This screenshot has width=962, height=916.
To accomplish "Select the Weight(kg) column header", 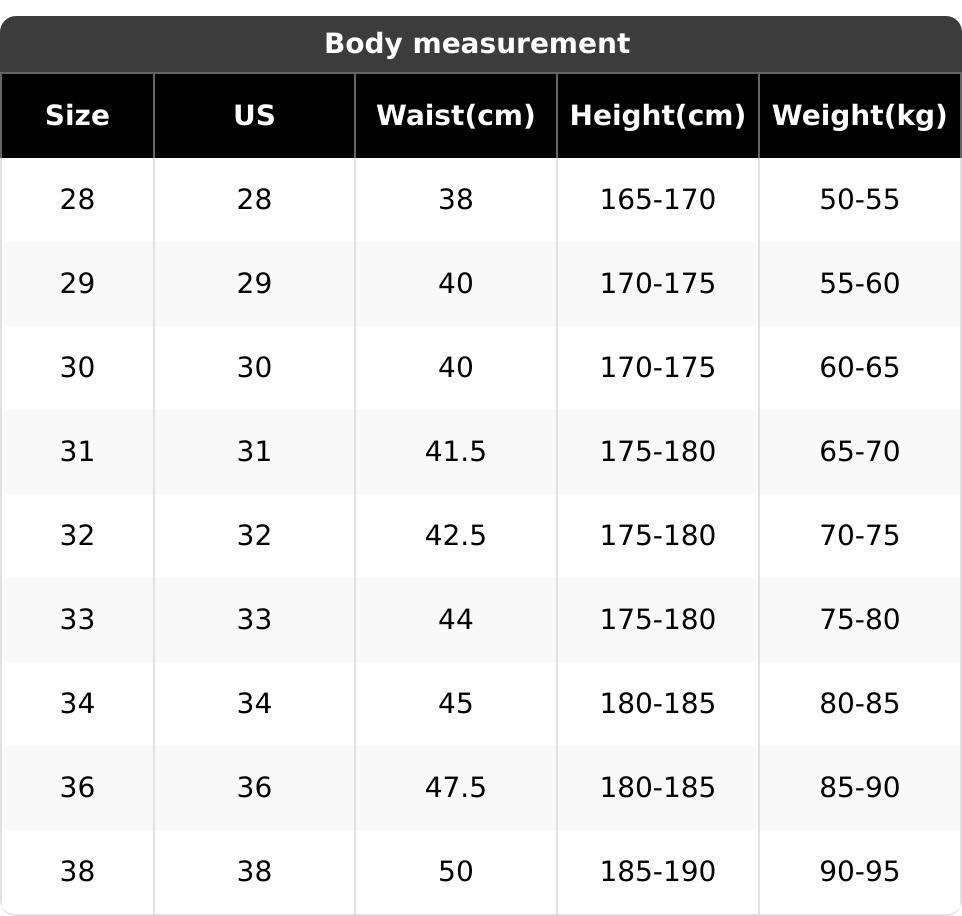I will 859,116.
